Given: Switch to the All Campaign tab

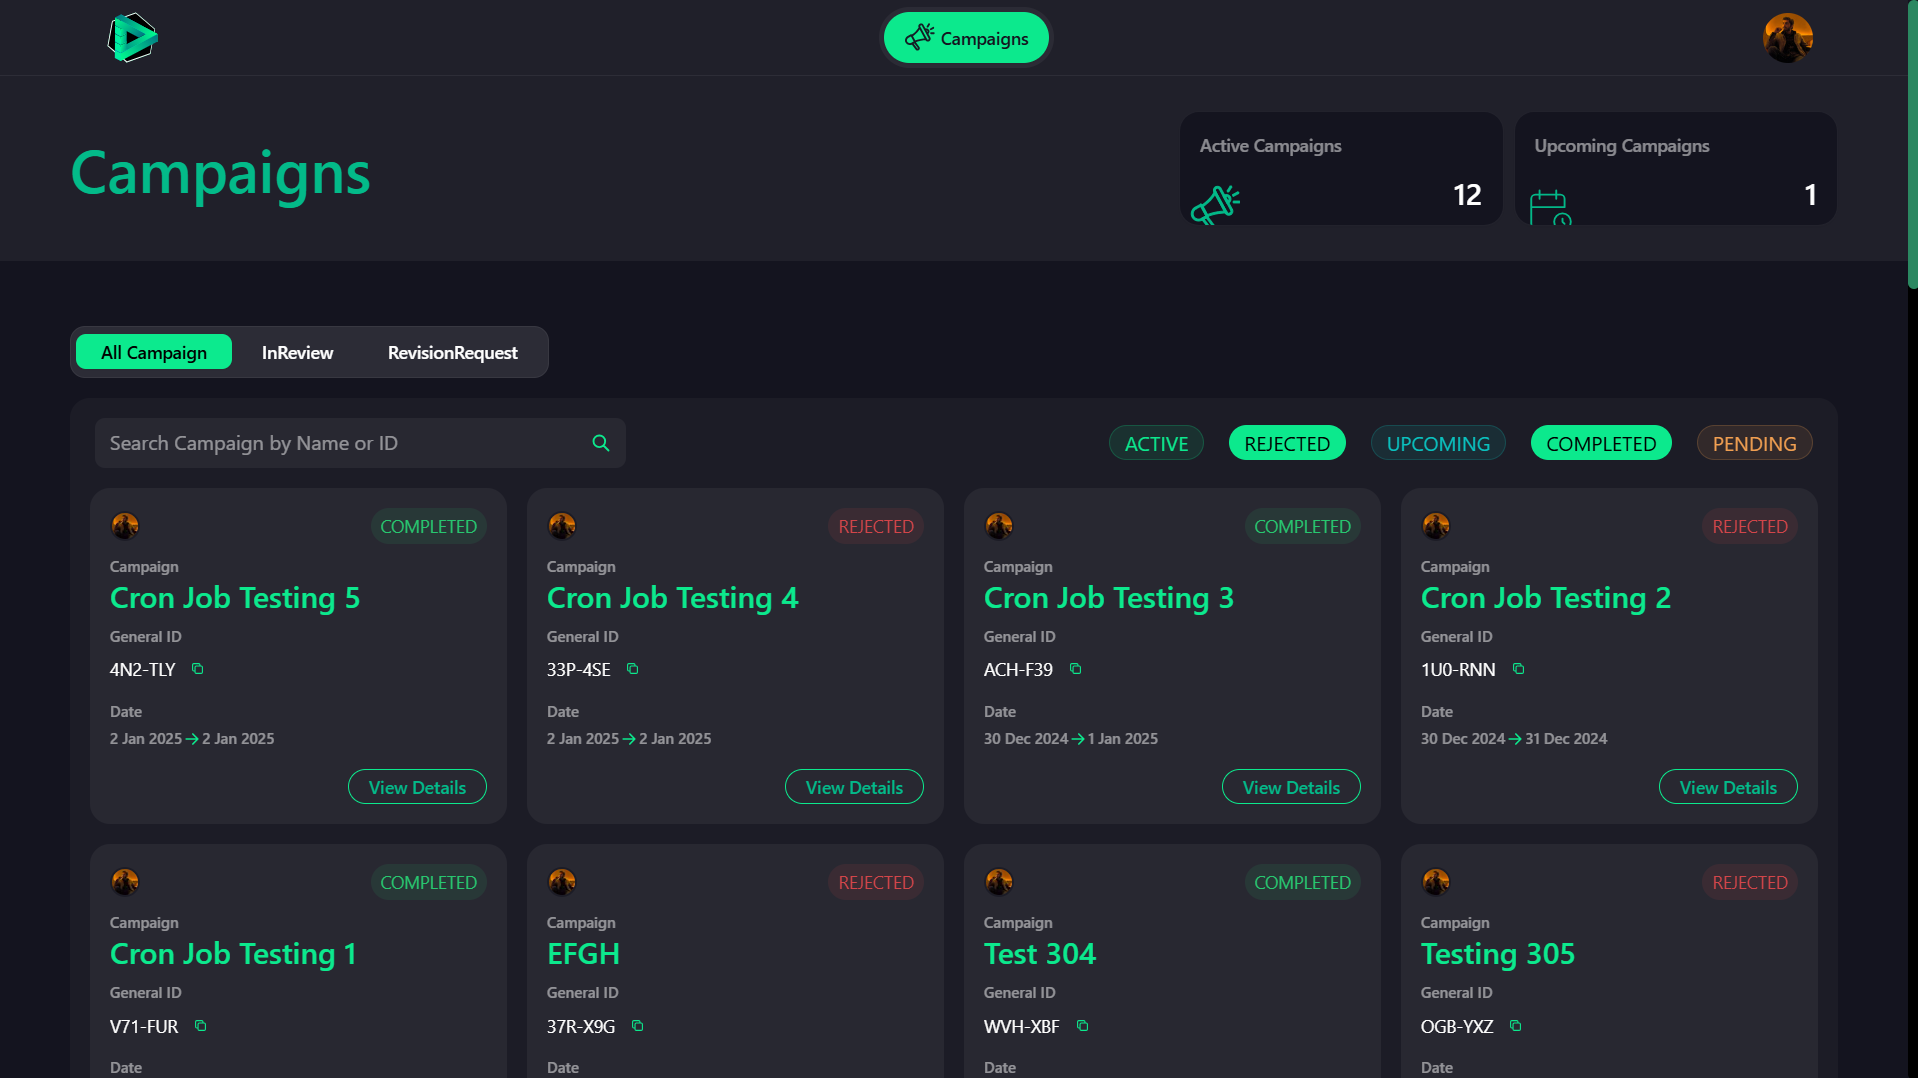Looking at the screenshot, I should pyautogui.click(x=154, y=352).
